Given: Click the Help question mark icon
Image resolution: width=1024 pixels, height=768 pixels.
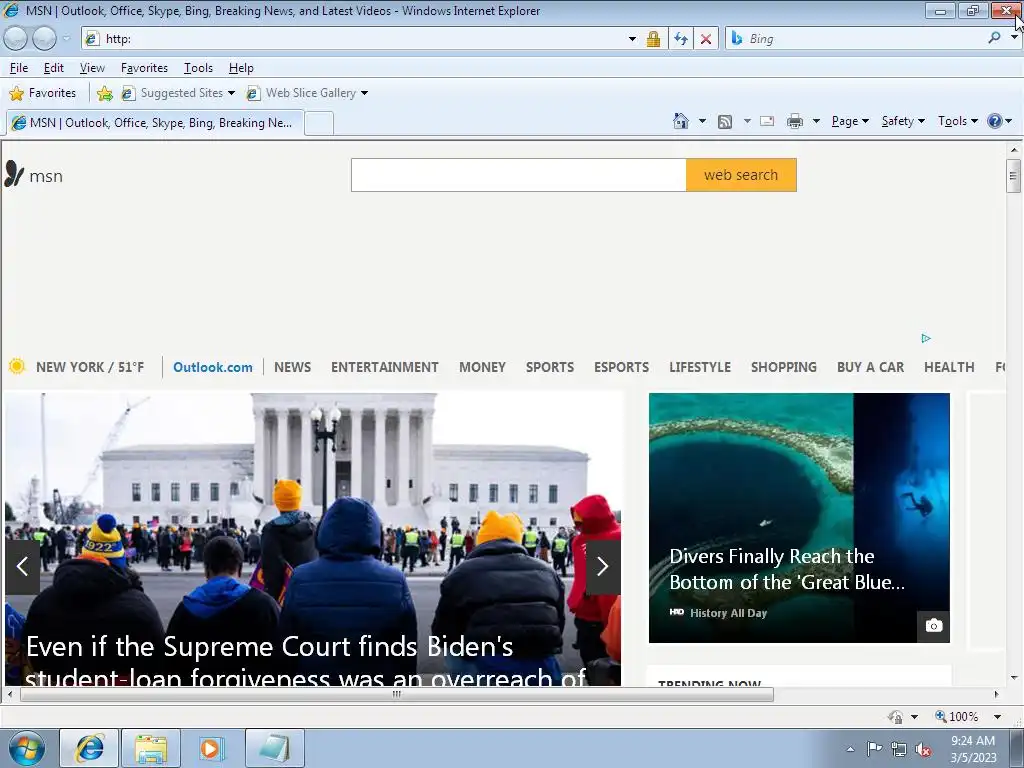Looking at the screenshot, I should [x=995, y=121].
